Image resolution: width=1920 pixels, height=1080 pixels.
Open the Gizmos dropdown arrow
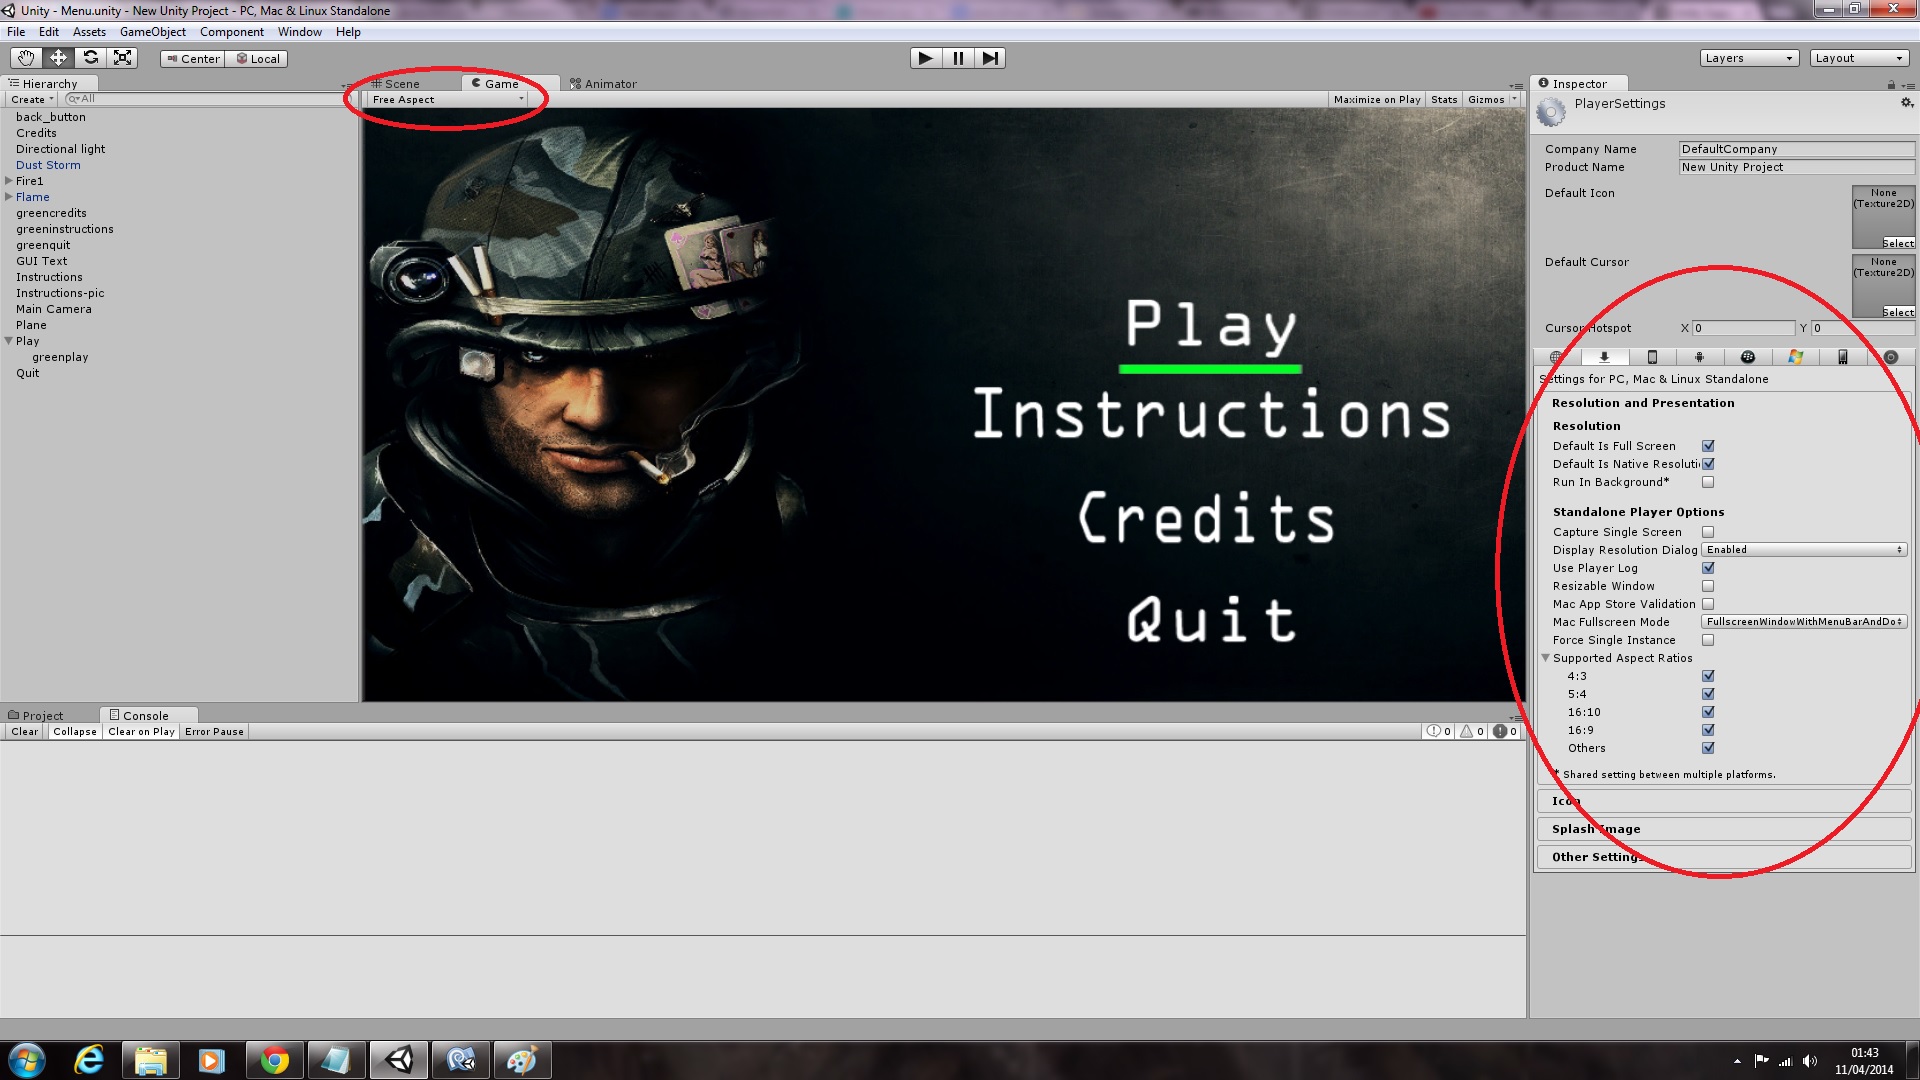coord(1514,99)
